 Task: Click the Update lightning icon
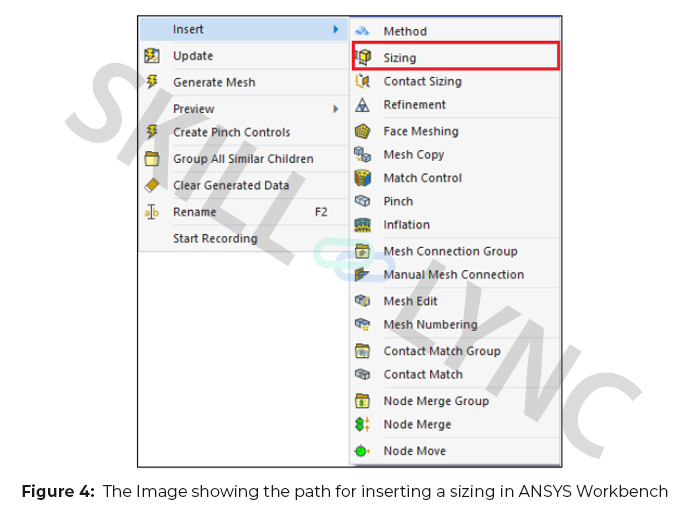click(x=152, y=56)
